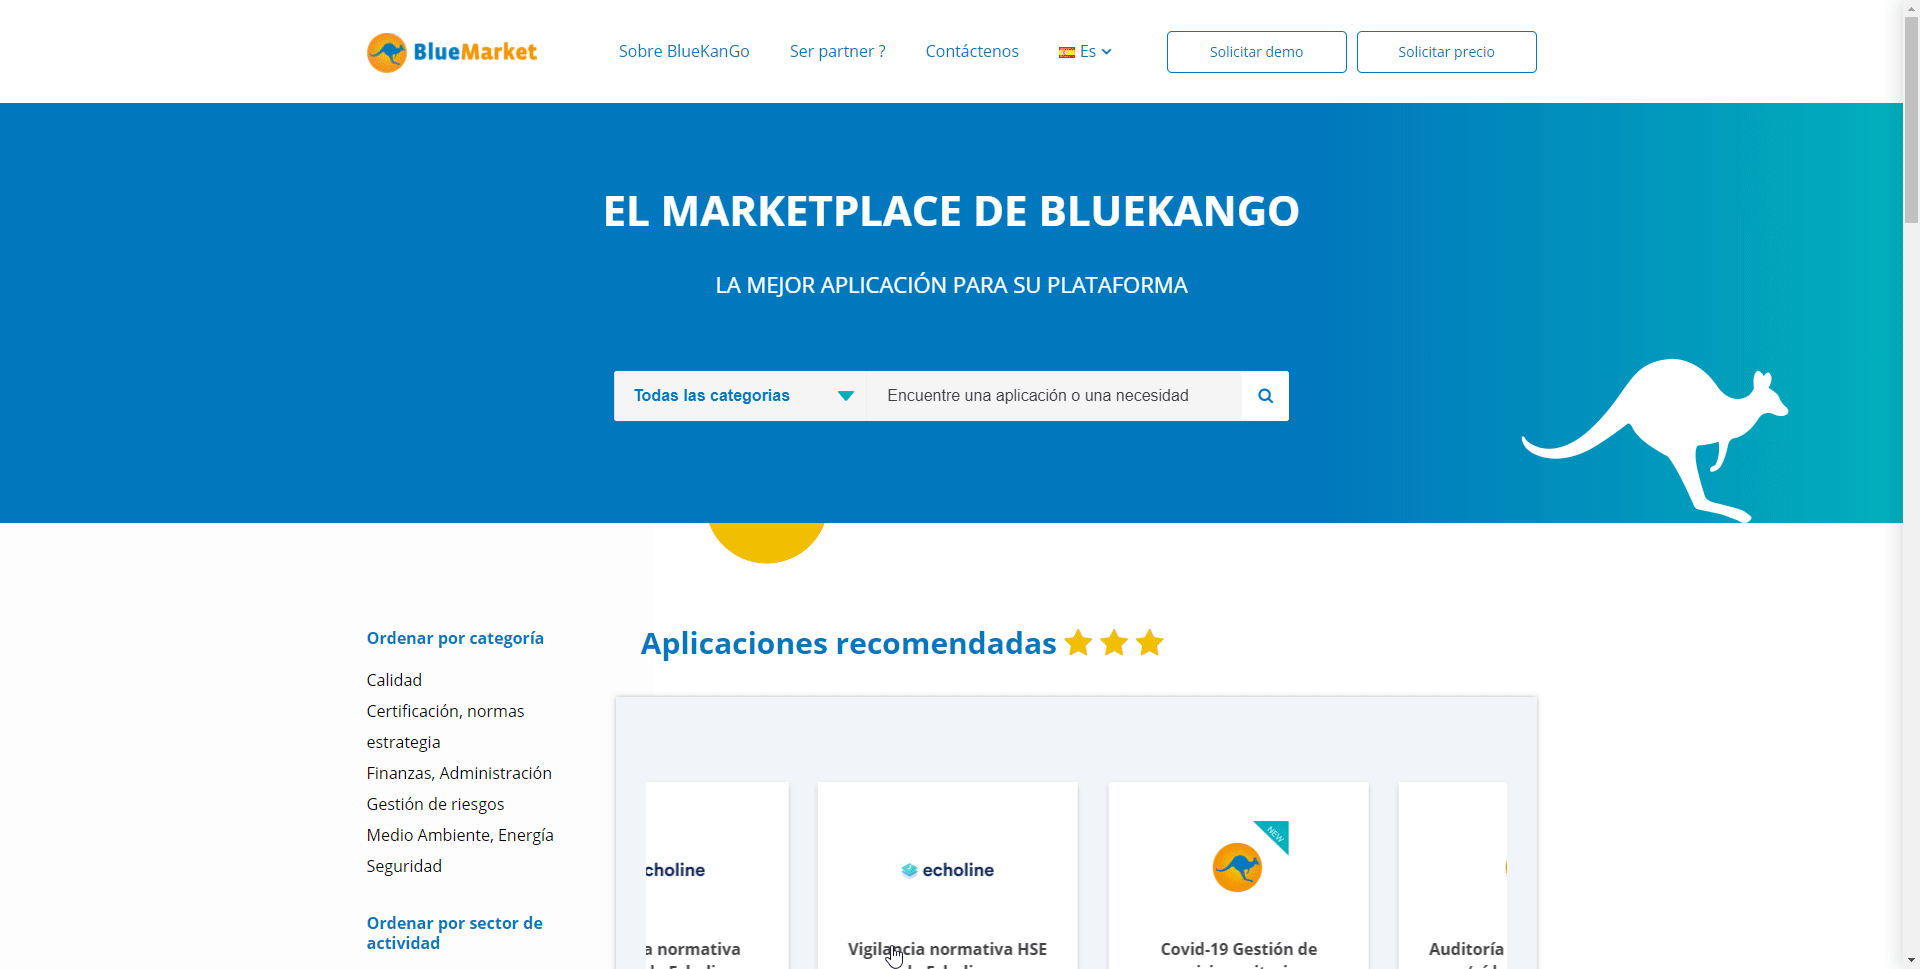Open the Contáctenos menu item
Image resolution: width=1920 pixels, height=969 pixels.
[972, 52]
